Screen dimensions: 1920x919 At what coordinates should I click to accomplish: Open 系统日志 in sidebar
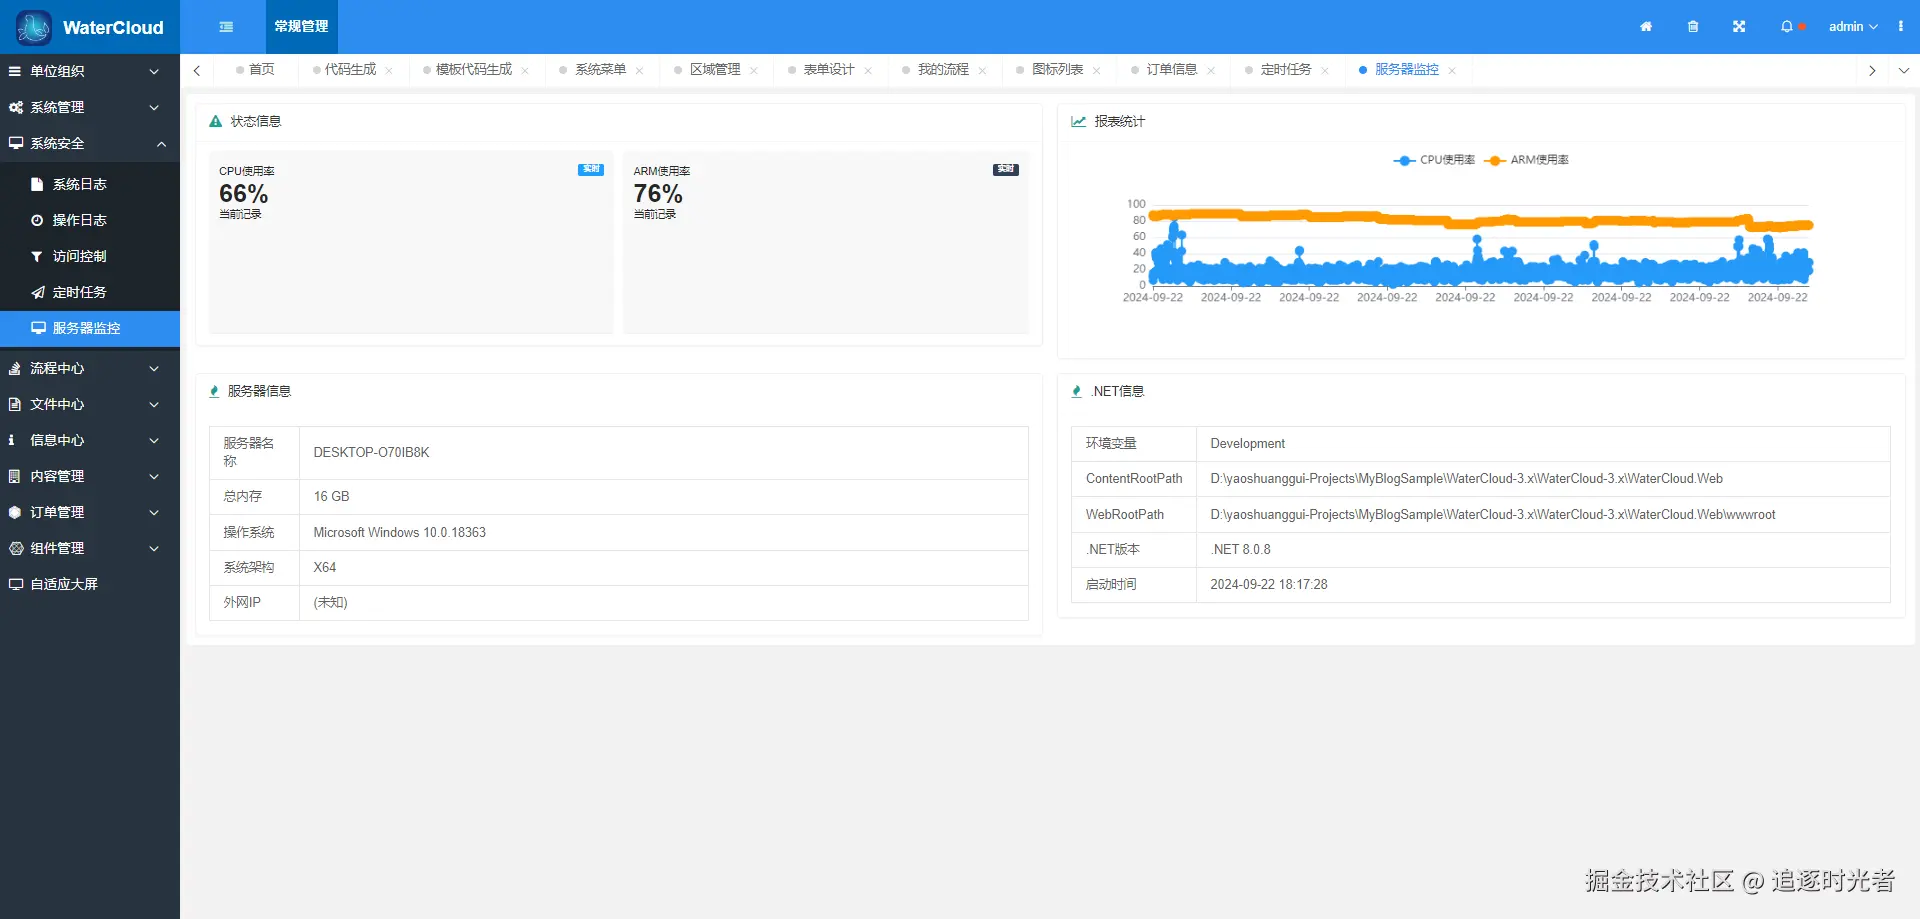90,184
